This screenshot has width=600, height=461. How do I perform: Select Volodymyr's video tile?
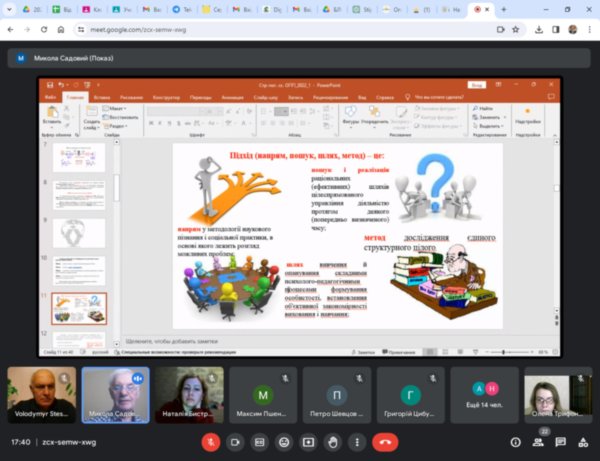coord(40,394)
